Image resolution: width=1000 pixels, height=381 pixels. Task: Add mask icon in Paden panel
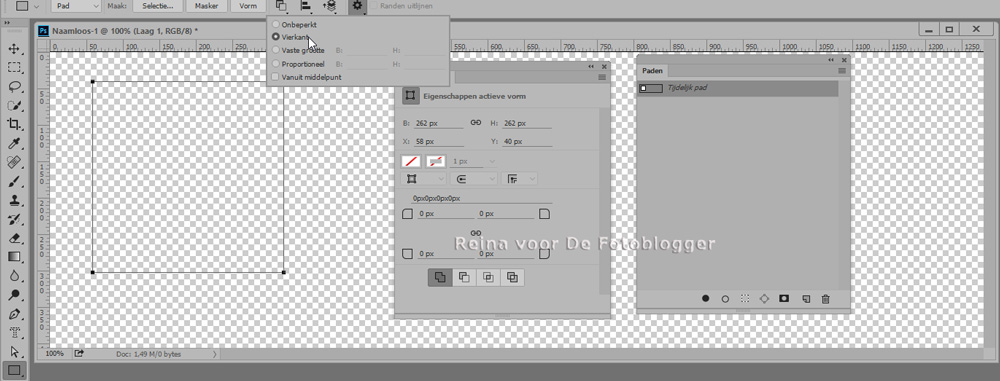point(784,298)
